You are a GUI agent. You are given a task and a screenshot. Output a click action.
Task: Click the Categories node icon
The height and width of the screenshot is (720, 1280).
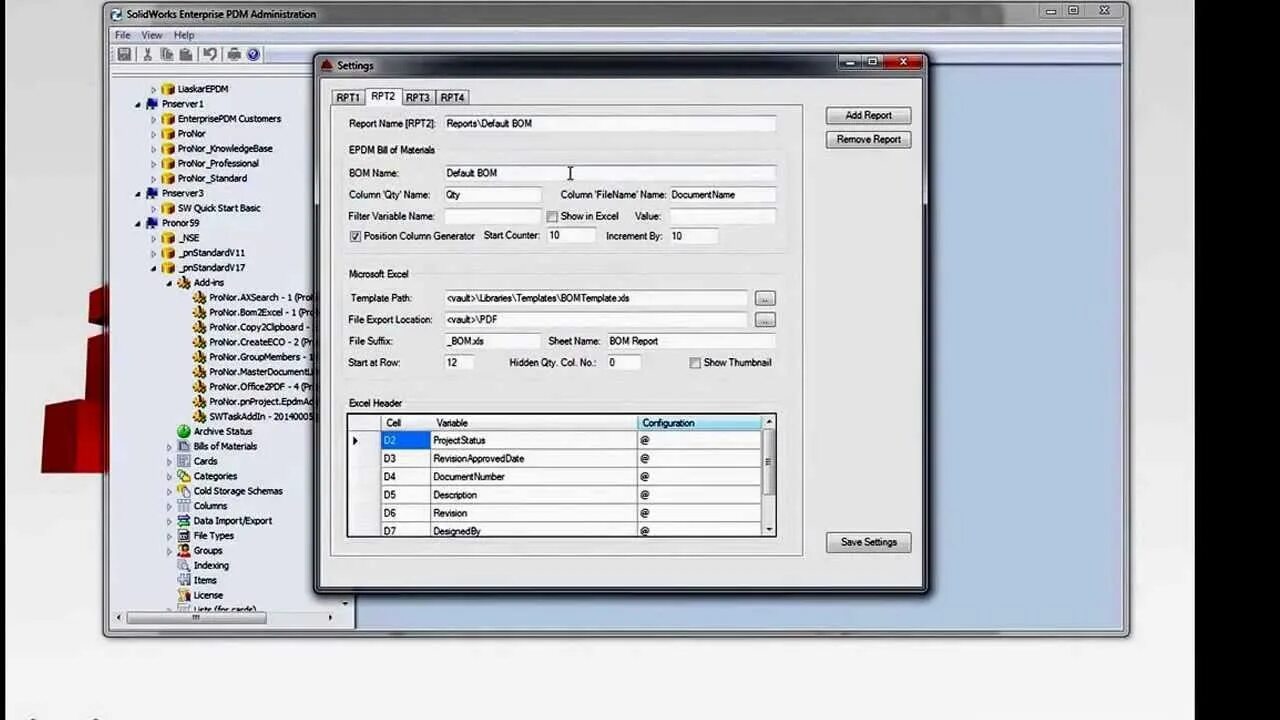(184, 476)
